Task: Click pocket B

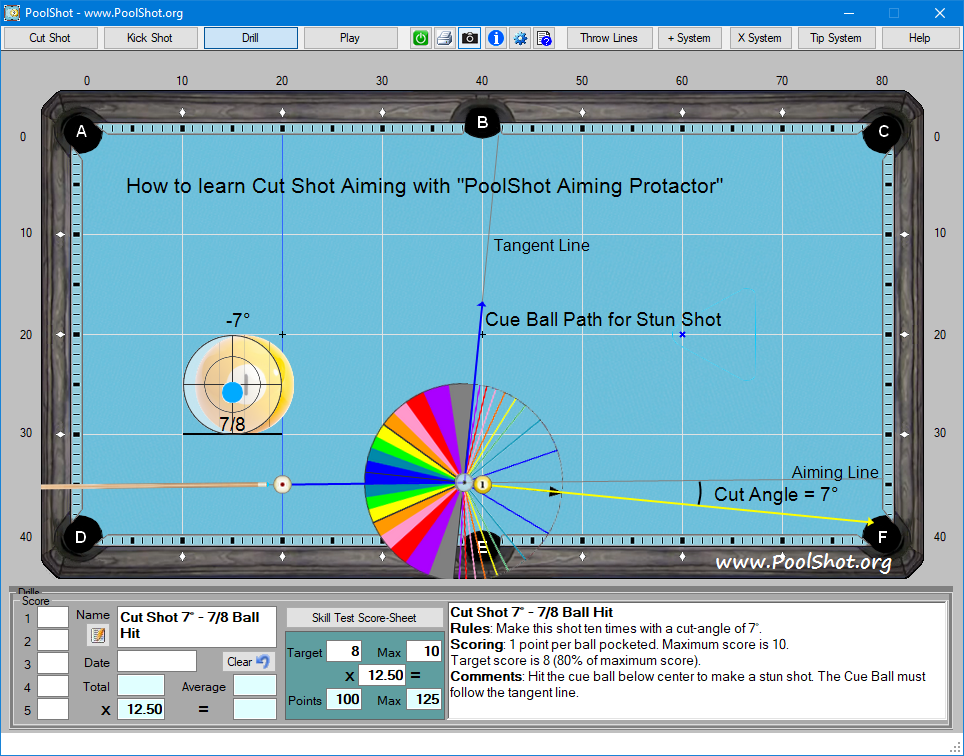Action: point(483,121)
